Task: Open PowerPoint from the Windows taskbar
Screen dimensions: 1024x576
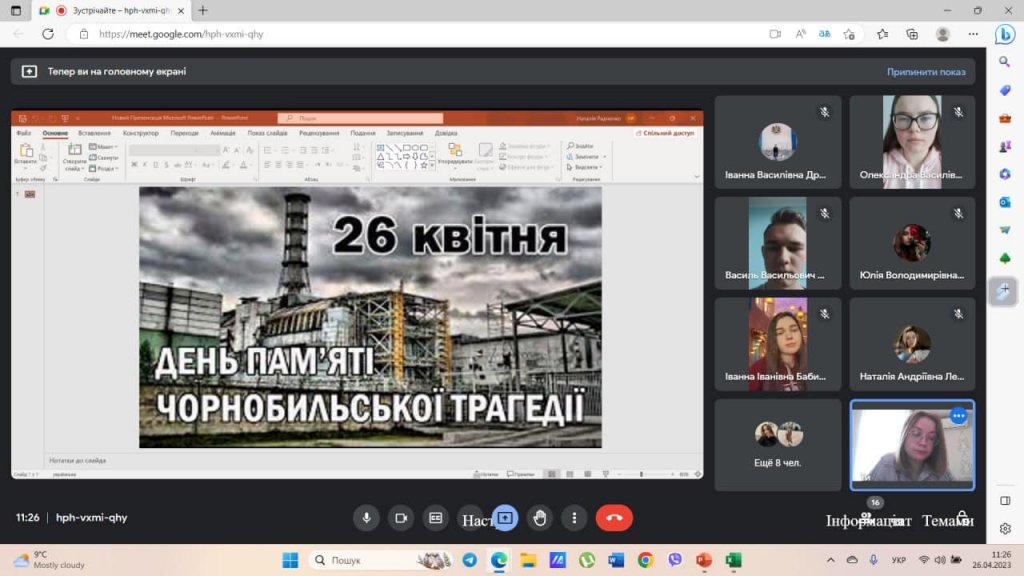Action: pos(703,560)
